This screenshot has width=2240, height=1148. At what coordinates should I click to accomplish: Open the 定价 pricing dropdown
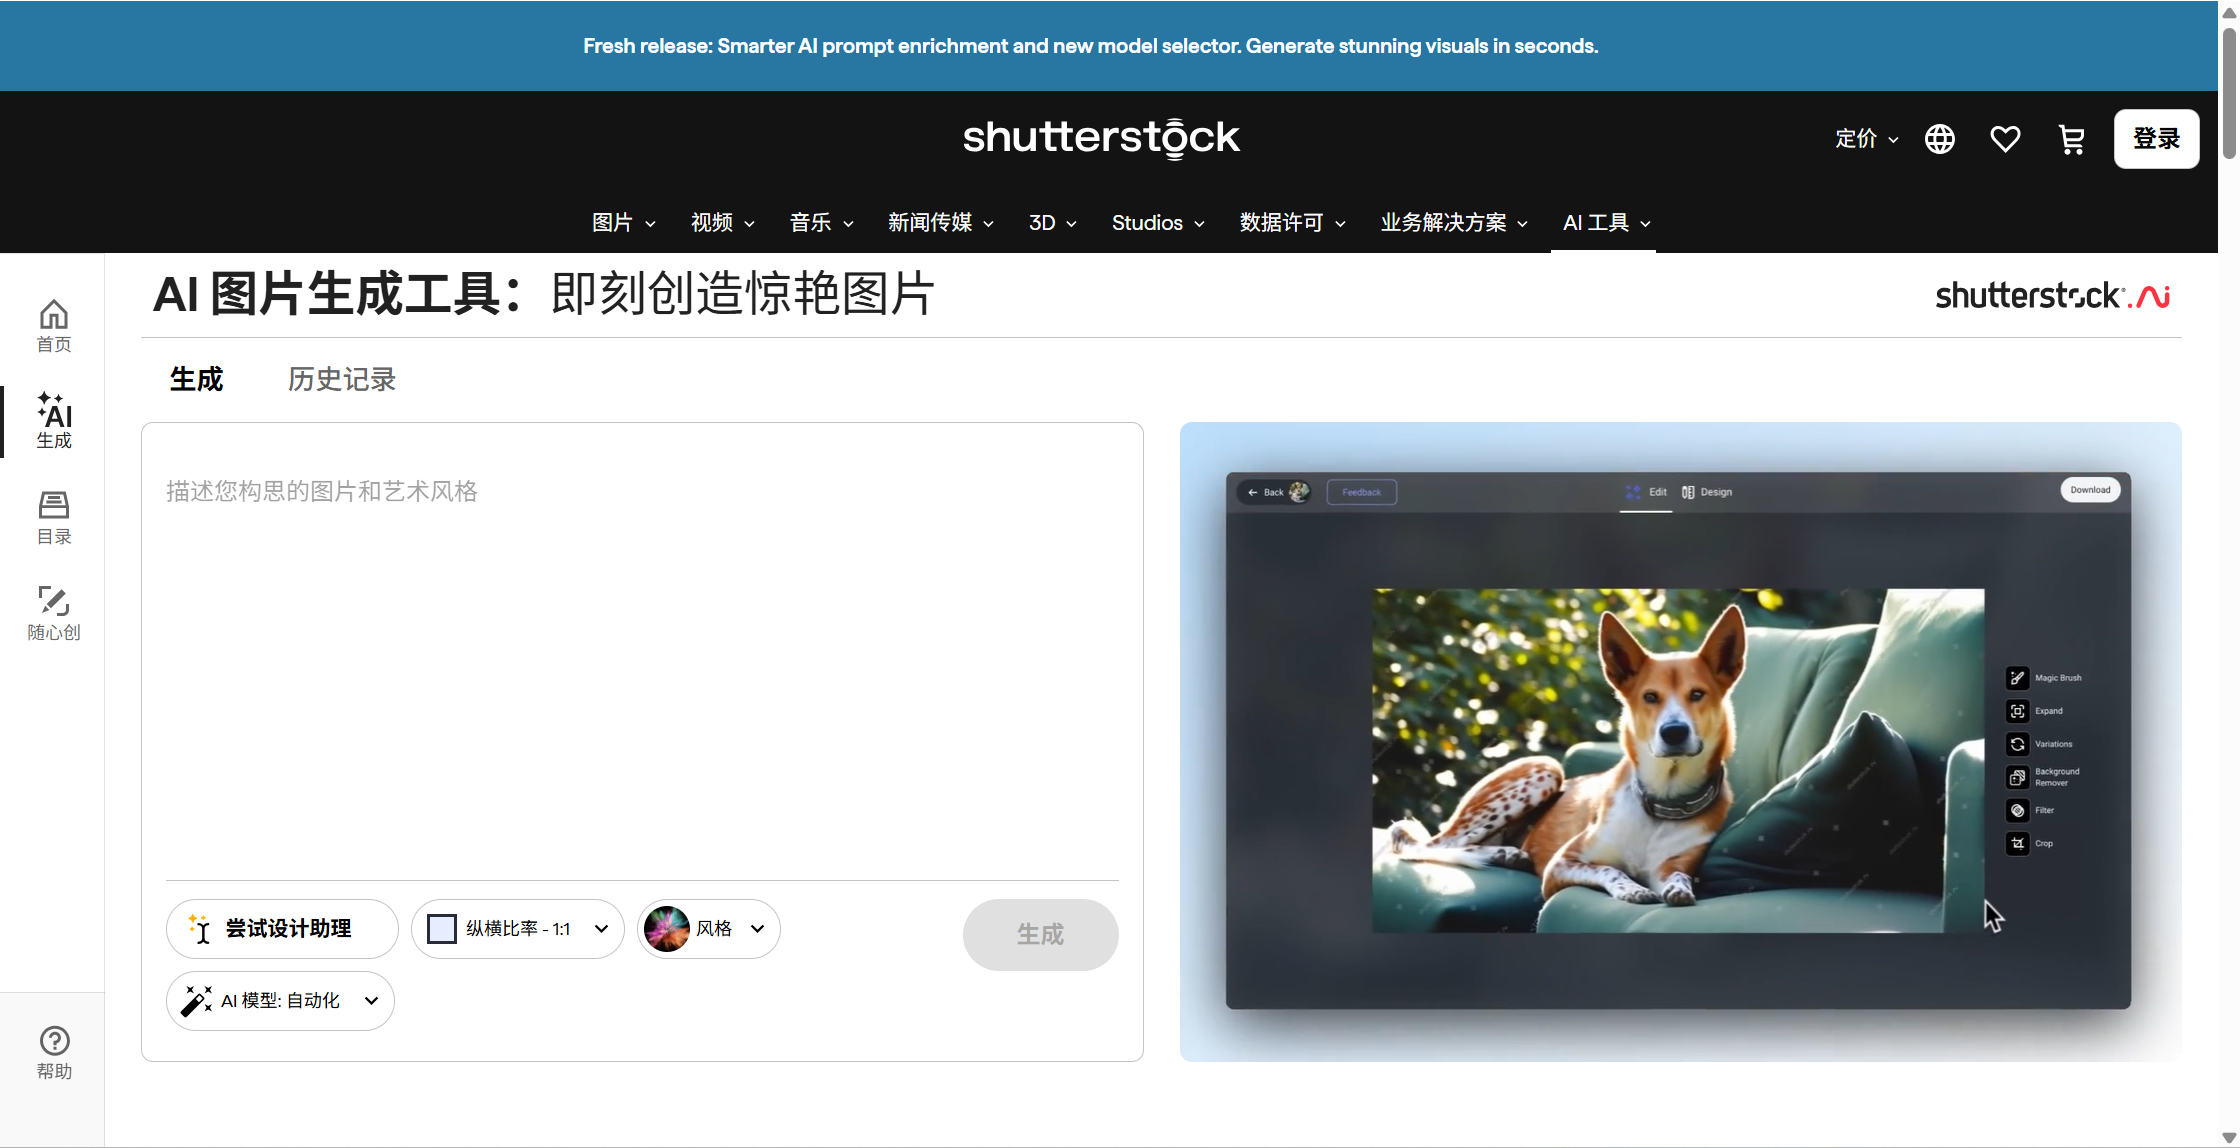point(1866,139)
